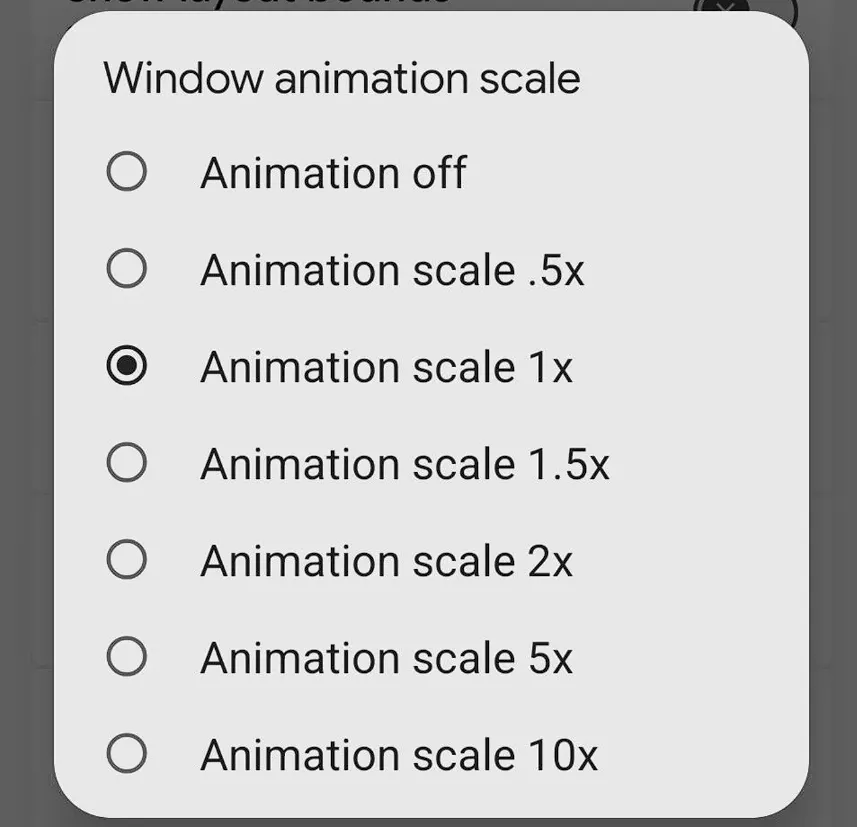The height and width of the screenshot is (827, 857).
Task: Tap the "Animation off" option text
Action: [x=333, y=173]
